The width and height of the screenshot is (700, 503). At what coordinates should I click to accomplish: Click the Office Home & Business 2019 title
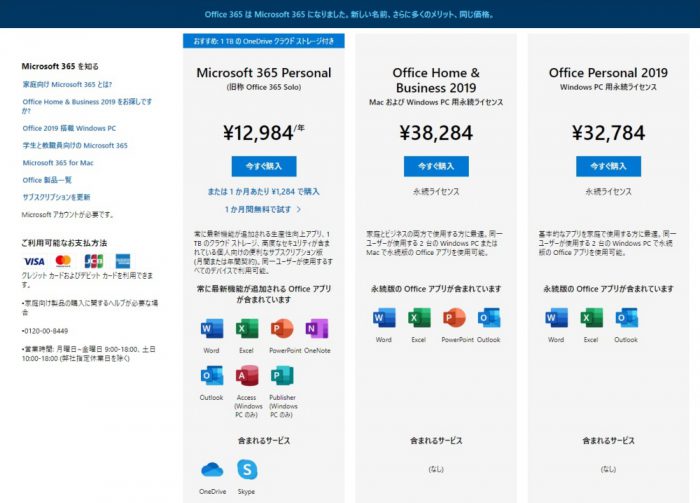(x=436, y=80)
